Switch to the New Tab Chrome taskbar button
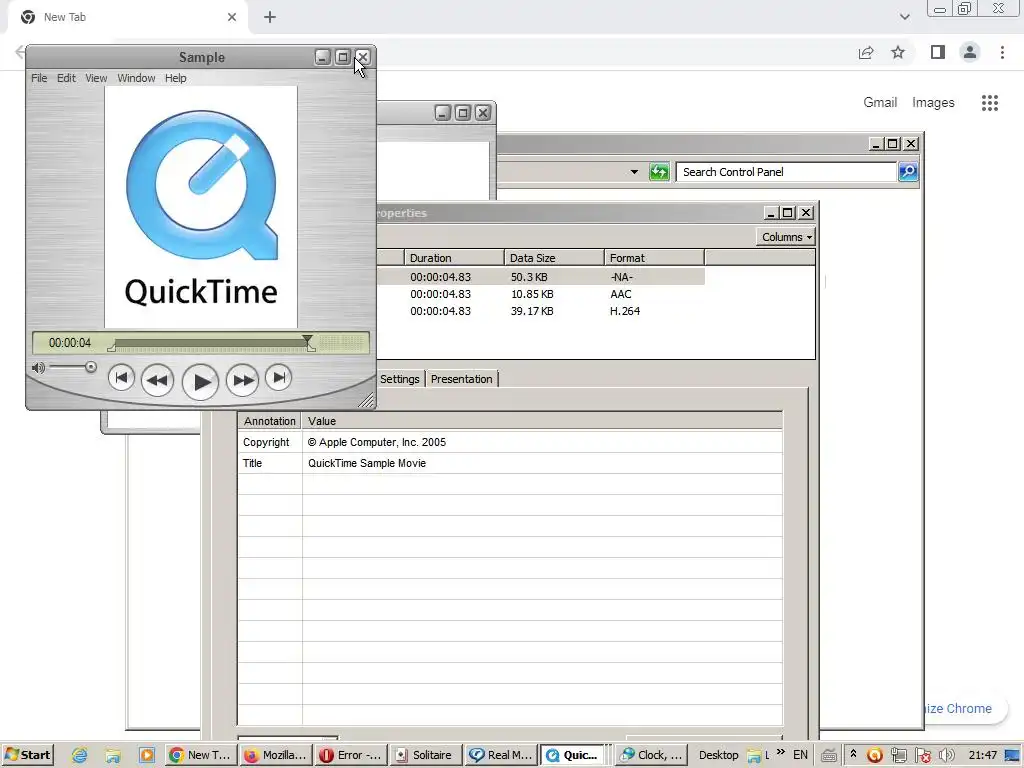 click(x=200, y=755)
